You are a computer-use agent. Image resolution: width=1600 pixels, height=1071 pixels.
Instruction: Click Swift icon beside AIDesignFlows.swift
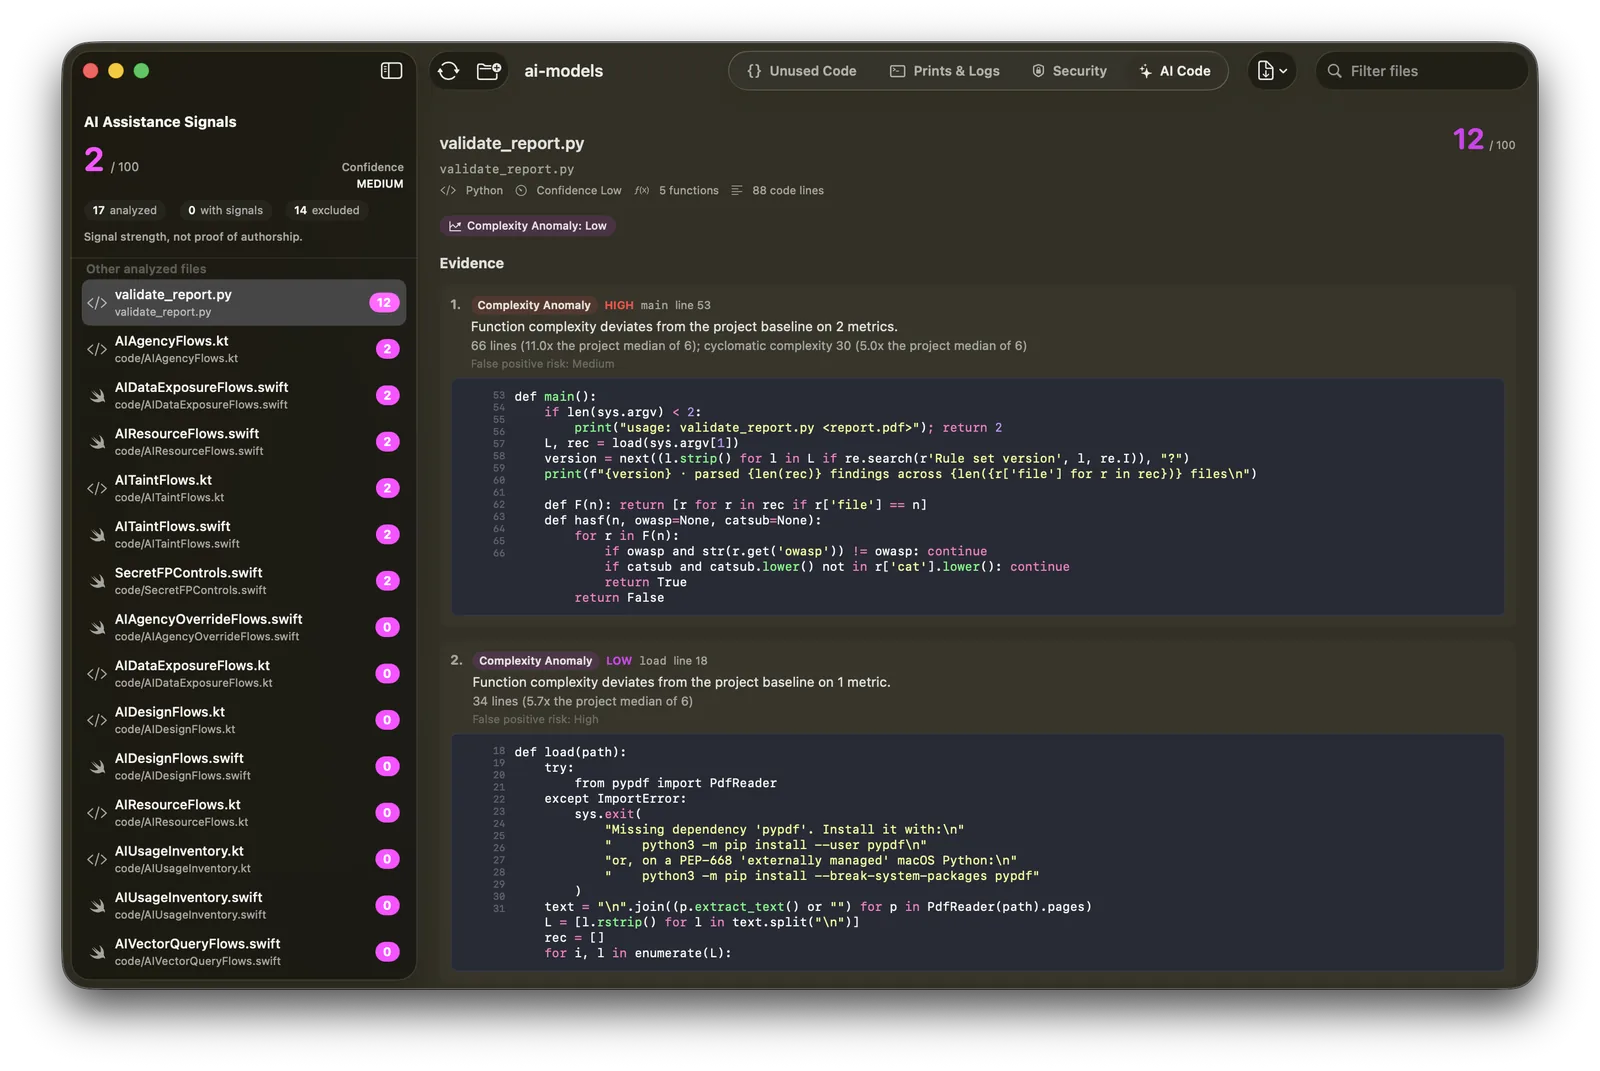(x=97, y=767)
